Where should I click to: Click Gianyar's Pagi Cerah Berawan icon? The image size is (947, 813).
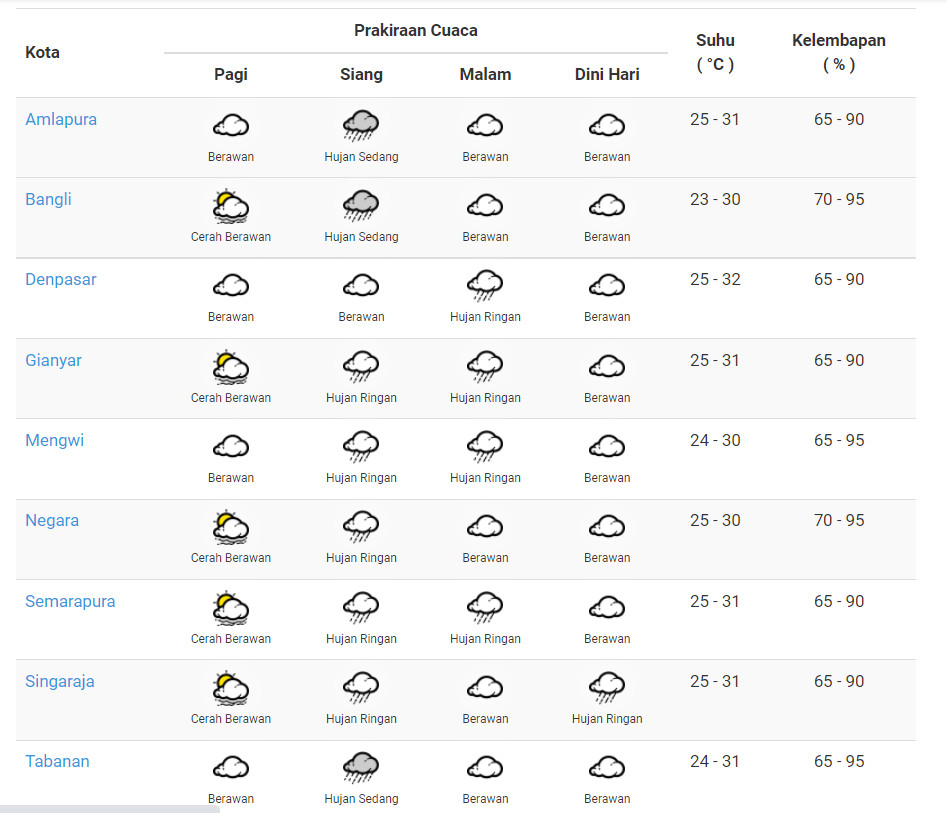point(231,367)
